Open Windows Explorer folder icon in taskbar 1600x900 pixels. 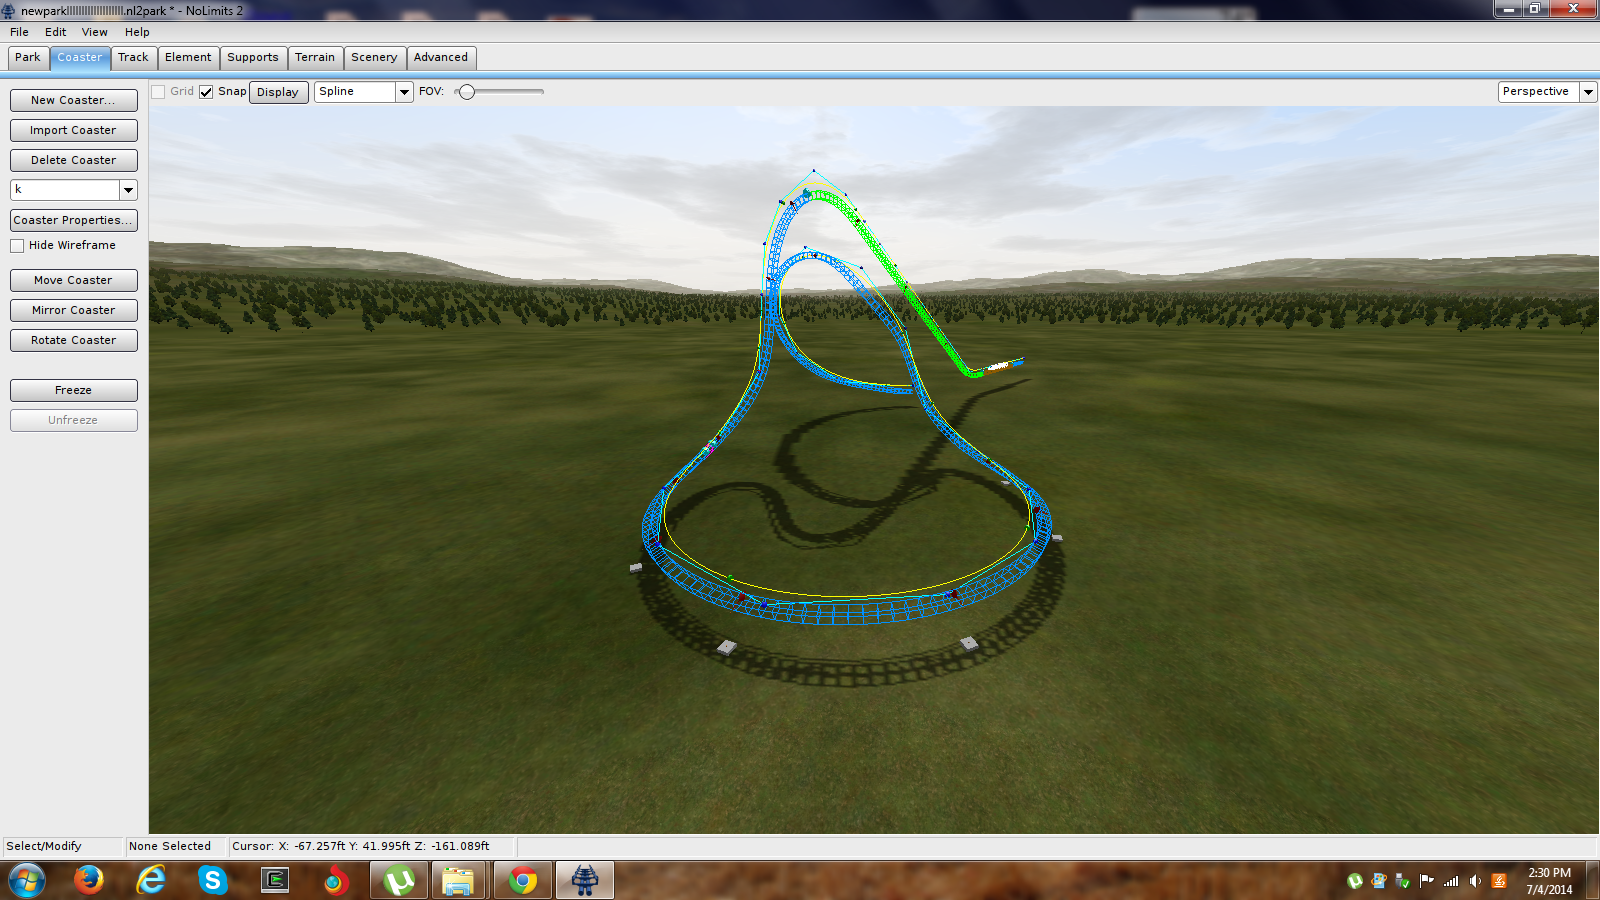pyautogui.click(x=458, y=880)
